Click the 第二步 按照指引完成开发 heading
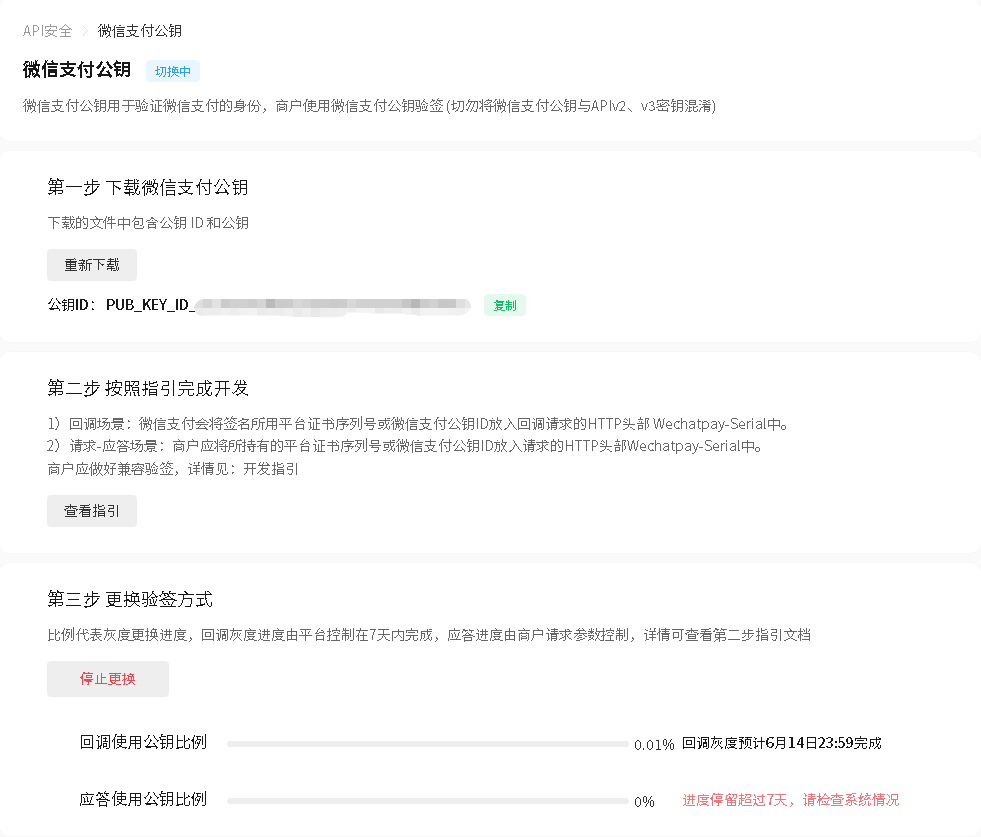The width and height of the screenshot is (981, 837). [x=148, y=388]
